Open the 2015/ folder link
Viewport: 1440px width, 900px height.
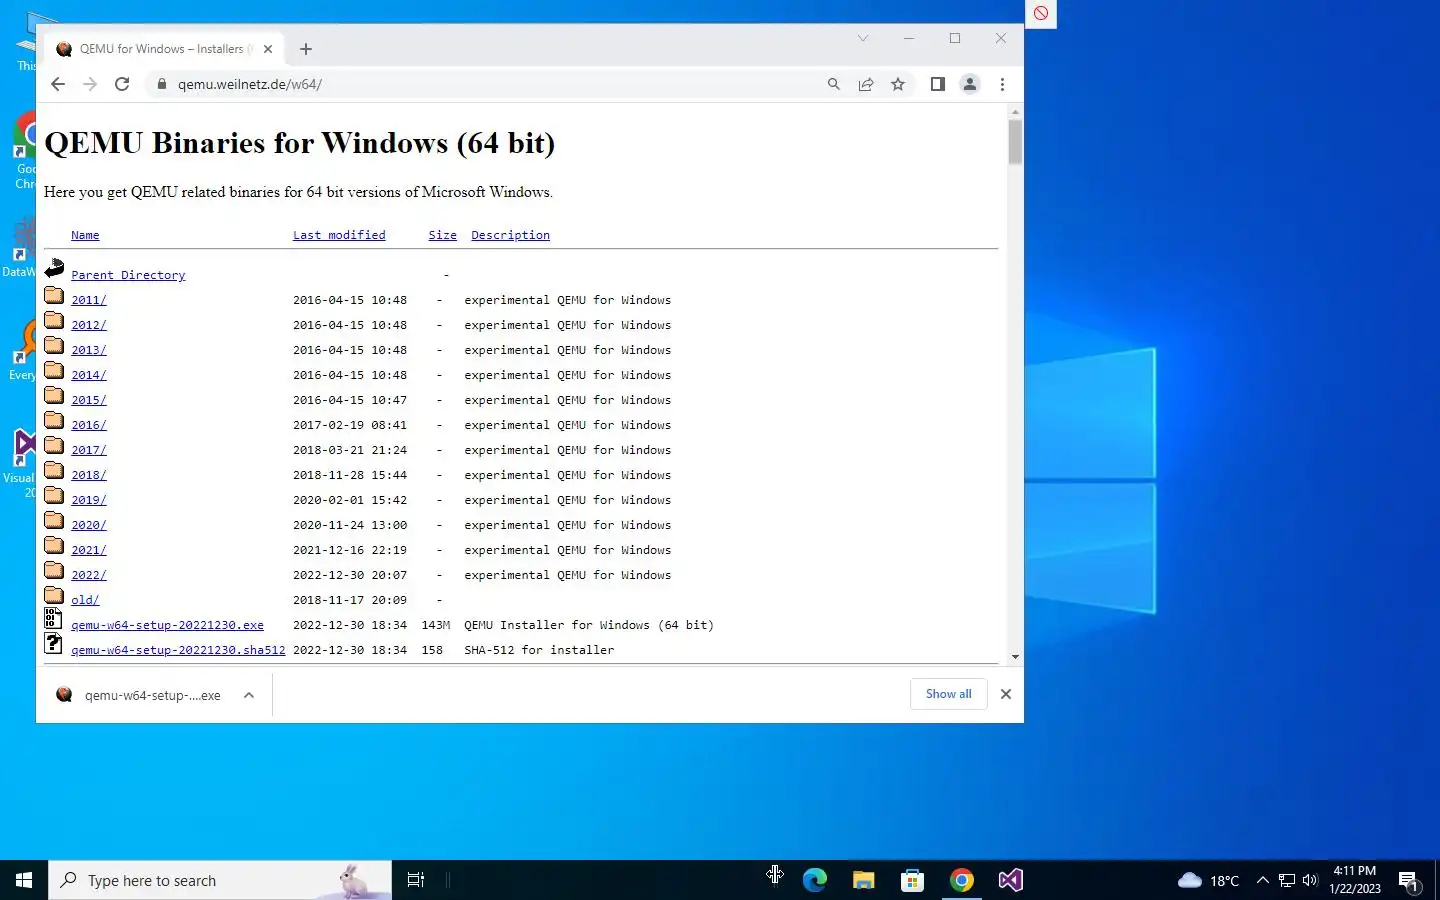click(88, 400)
